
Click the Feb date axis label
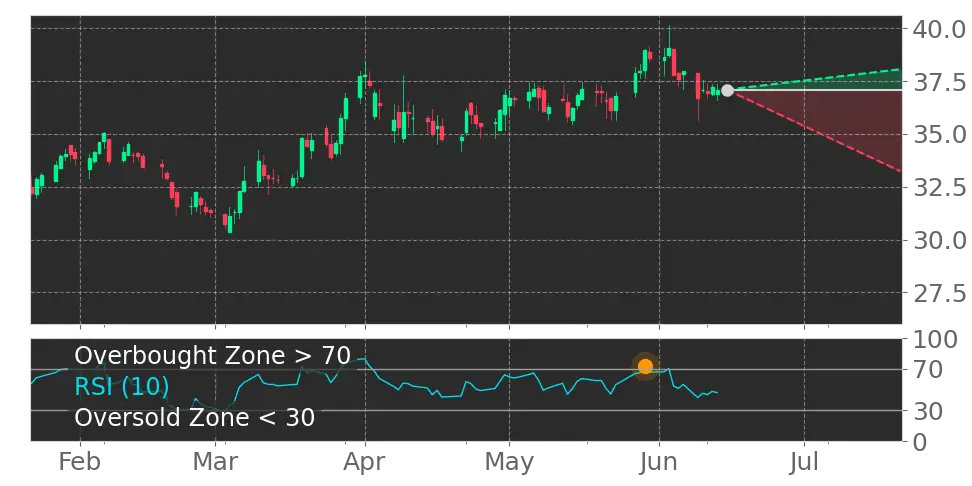point(80,462)
